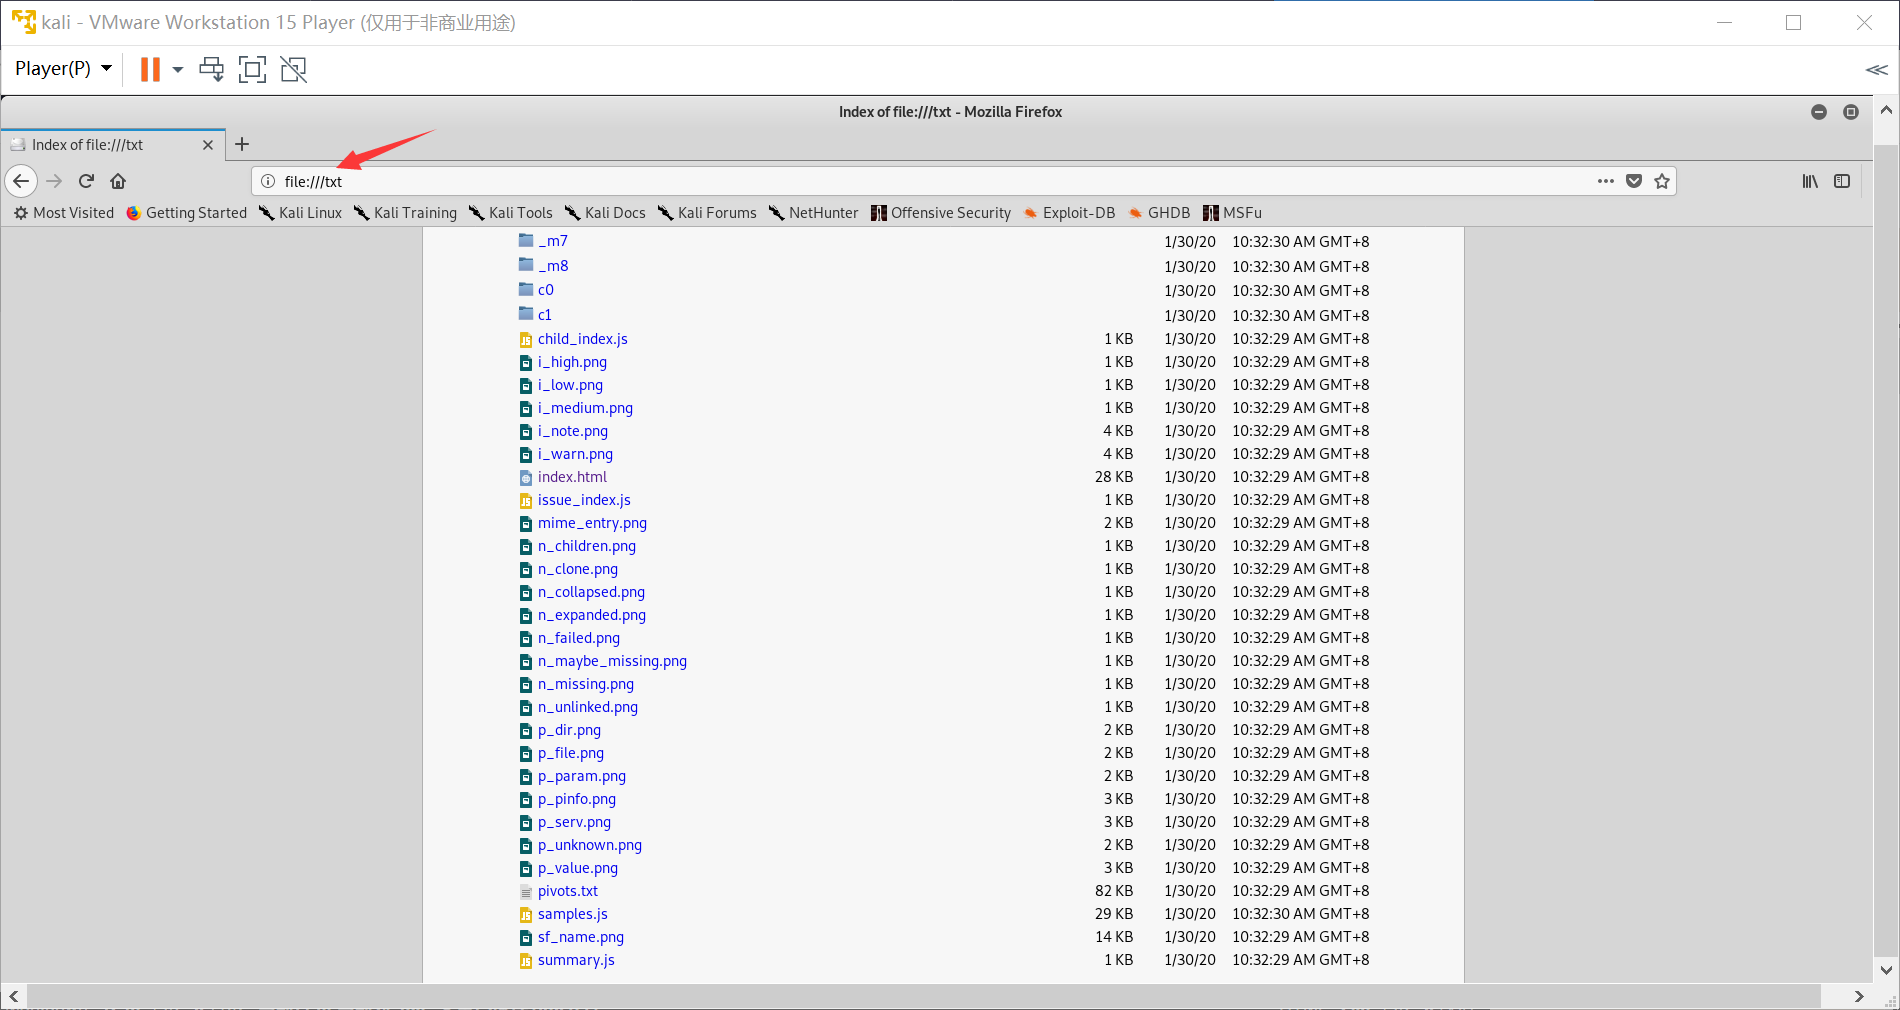
Task: Open the GHDB bookmark
Action: tap(1159, 213)
